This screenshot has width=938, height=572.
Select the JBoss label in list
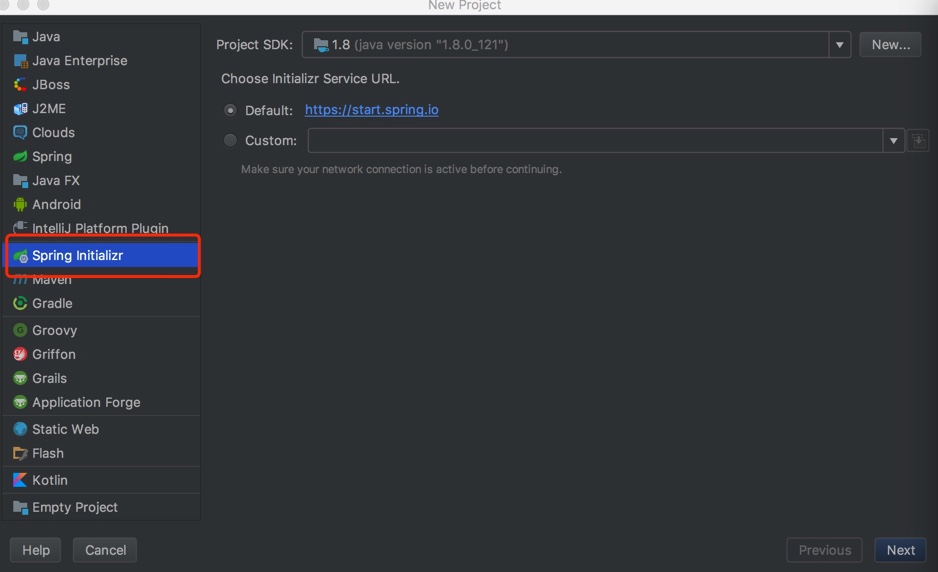tap(51, 85)
